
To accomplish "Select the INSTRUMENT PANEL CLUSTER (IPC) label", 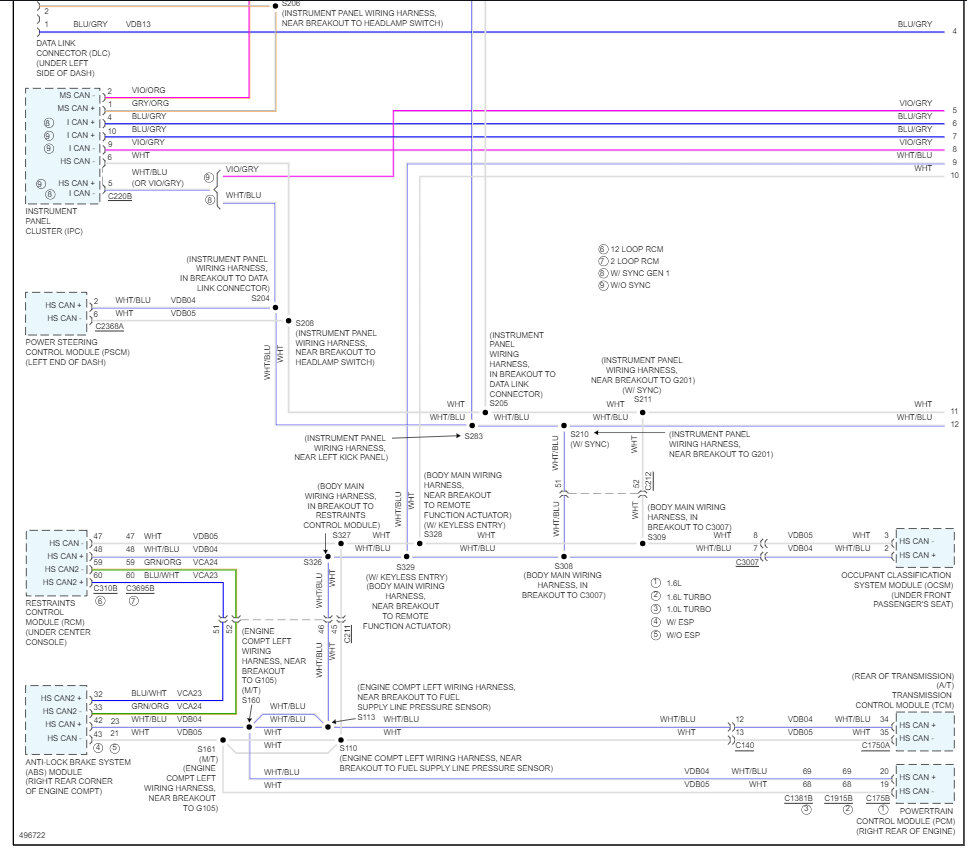I will pos(54,221).
